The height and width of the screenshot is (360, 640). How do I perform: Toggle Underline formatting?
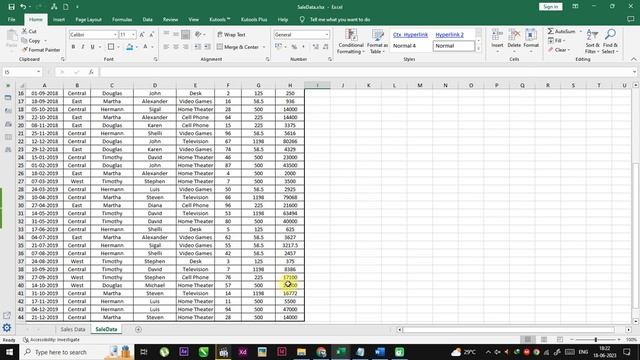[93, 47]
